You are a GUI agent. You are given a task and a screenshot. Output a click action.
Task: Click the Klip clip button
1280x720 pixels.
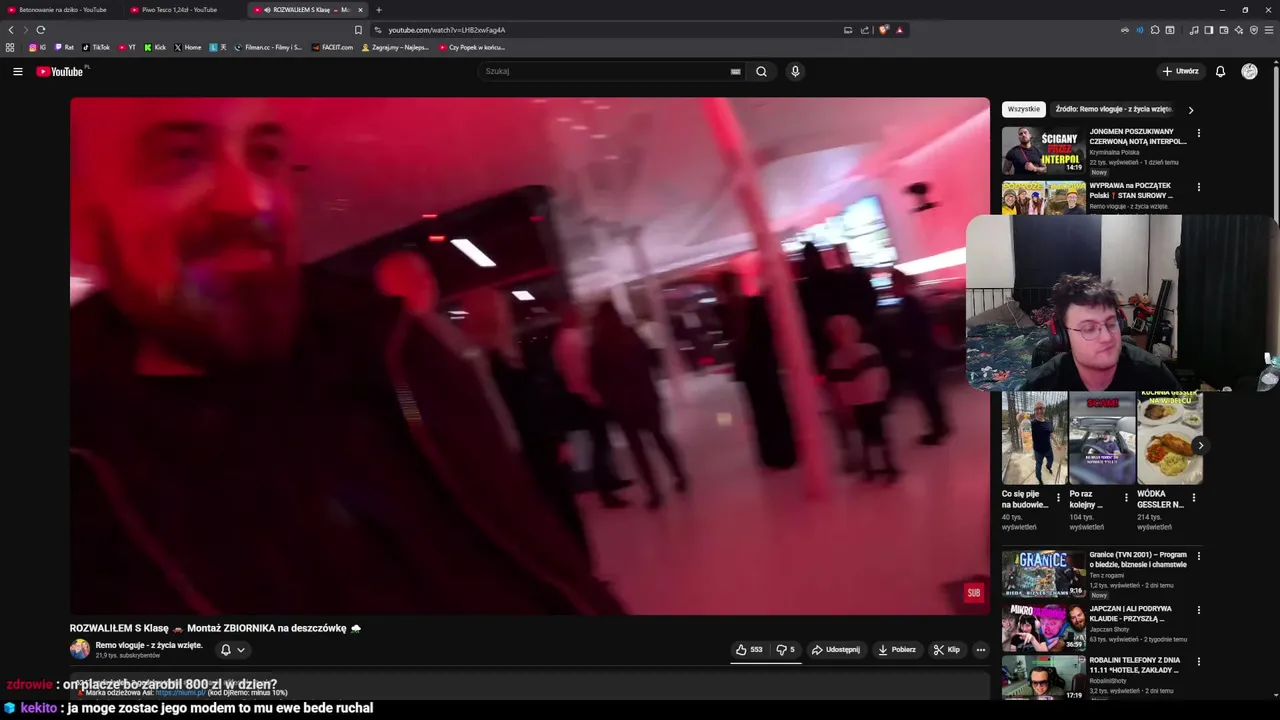click(x=947, y=649)
